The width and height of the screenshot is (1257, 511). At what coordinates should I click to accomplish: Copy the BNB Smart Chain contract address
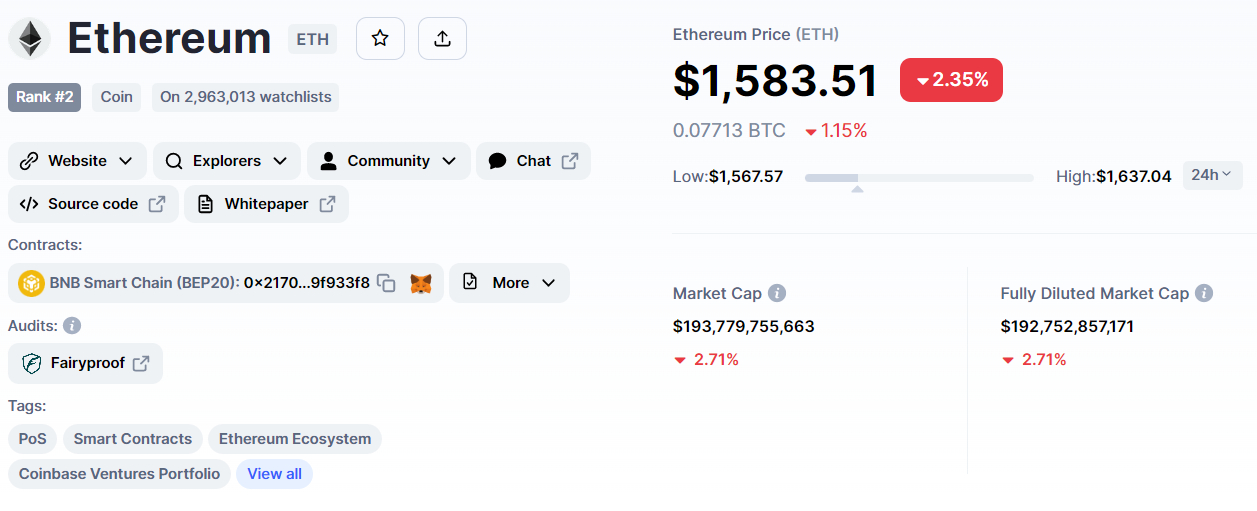386,283
